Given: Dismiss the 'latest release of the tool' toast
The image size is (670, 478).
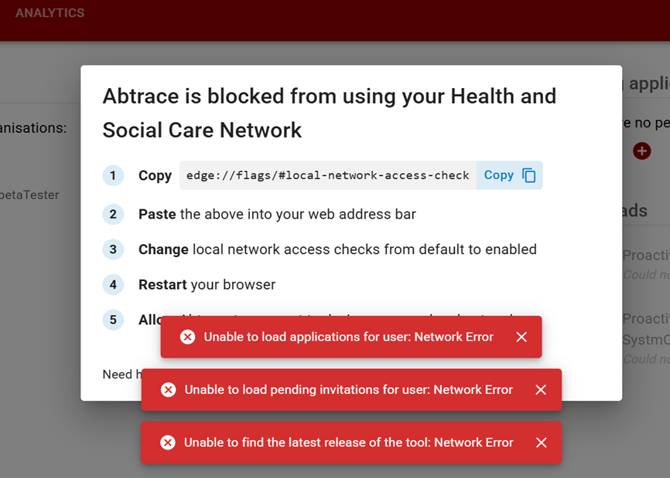Looking at the screenshot, I should click(x=541, y=442).
